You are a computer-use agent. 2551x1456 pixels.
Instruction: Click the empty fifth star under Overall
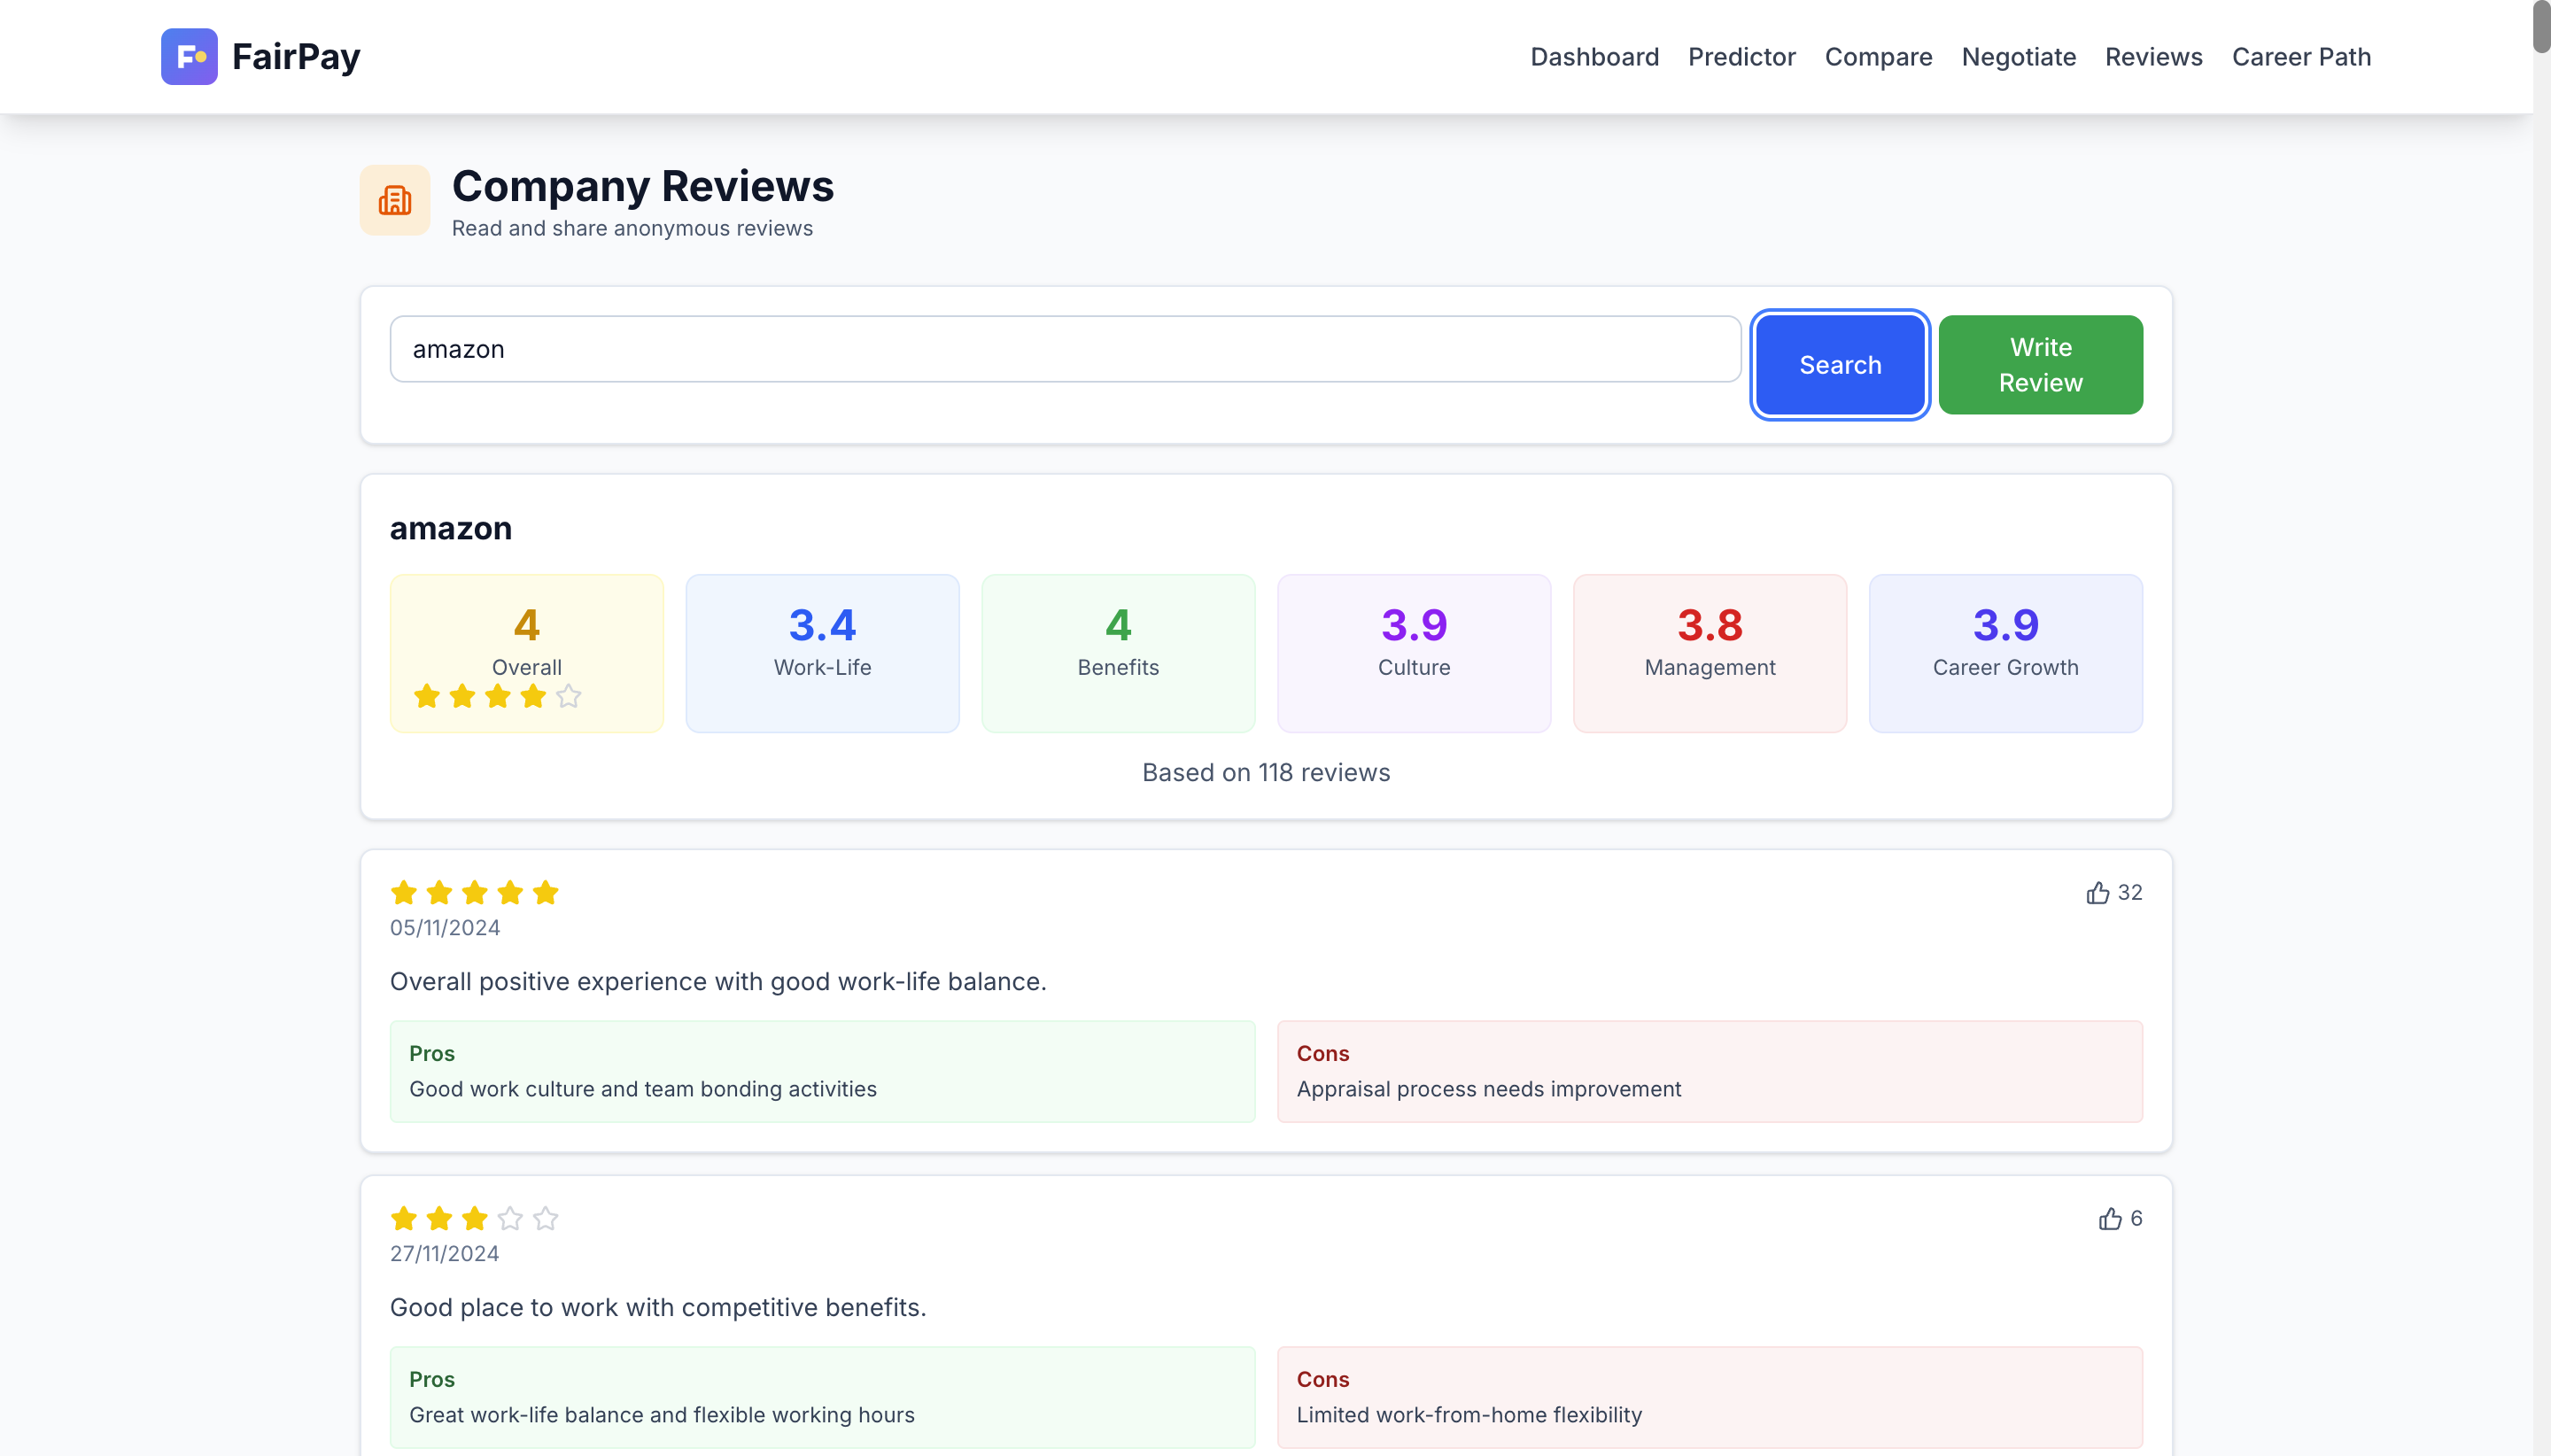pos(569,696)
